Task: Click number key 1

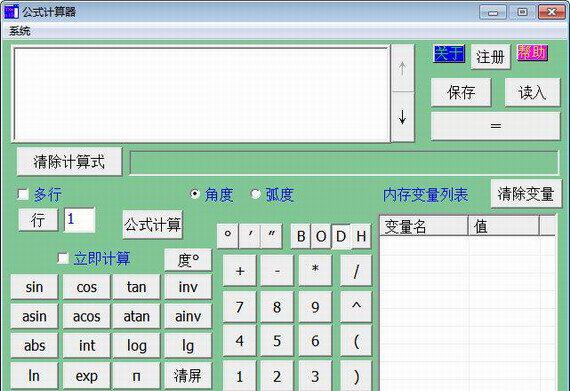Action: [240, 376]
